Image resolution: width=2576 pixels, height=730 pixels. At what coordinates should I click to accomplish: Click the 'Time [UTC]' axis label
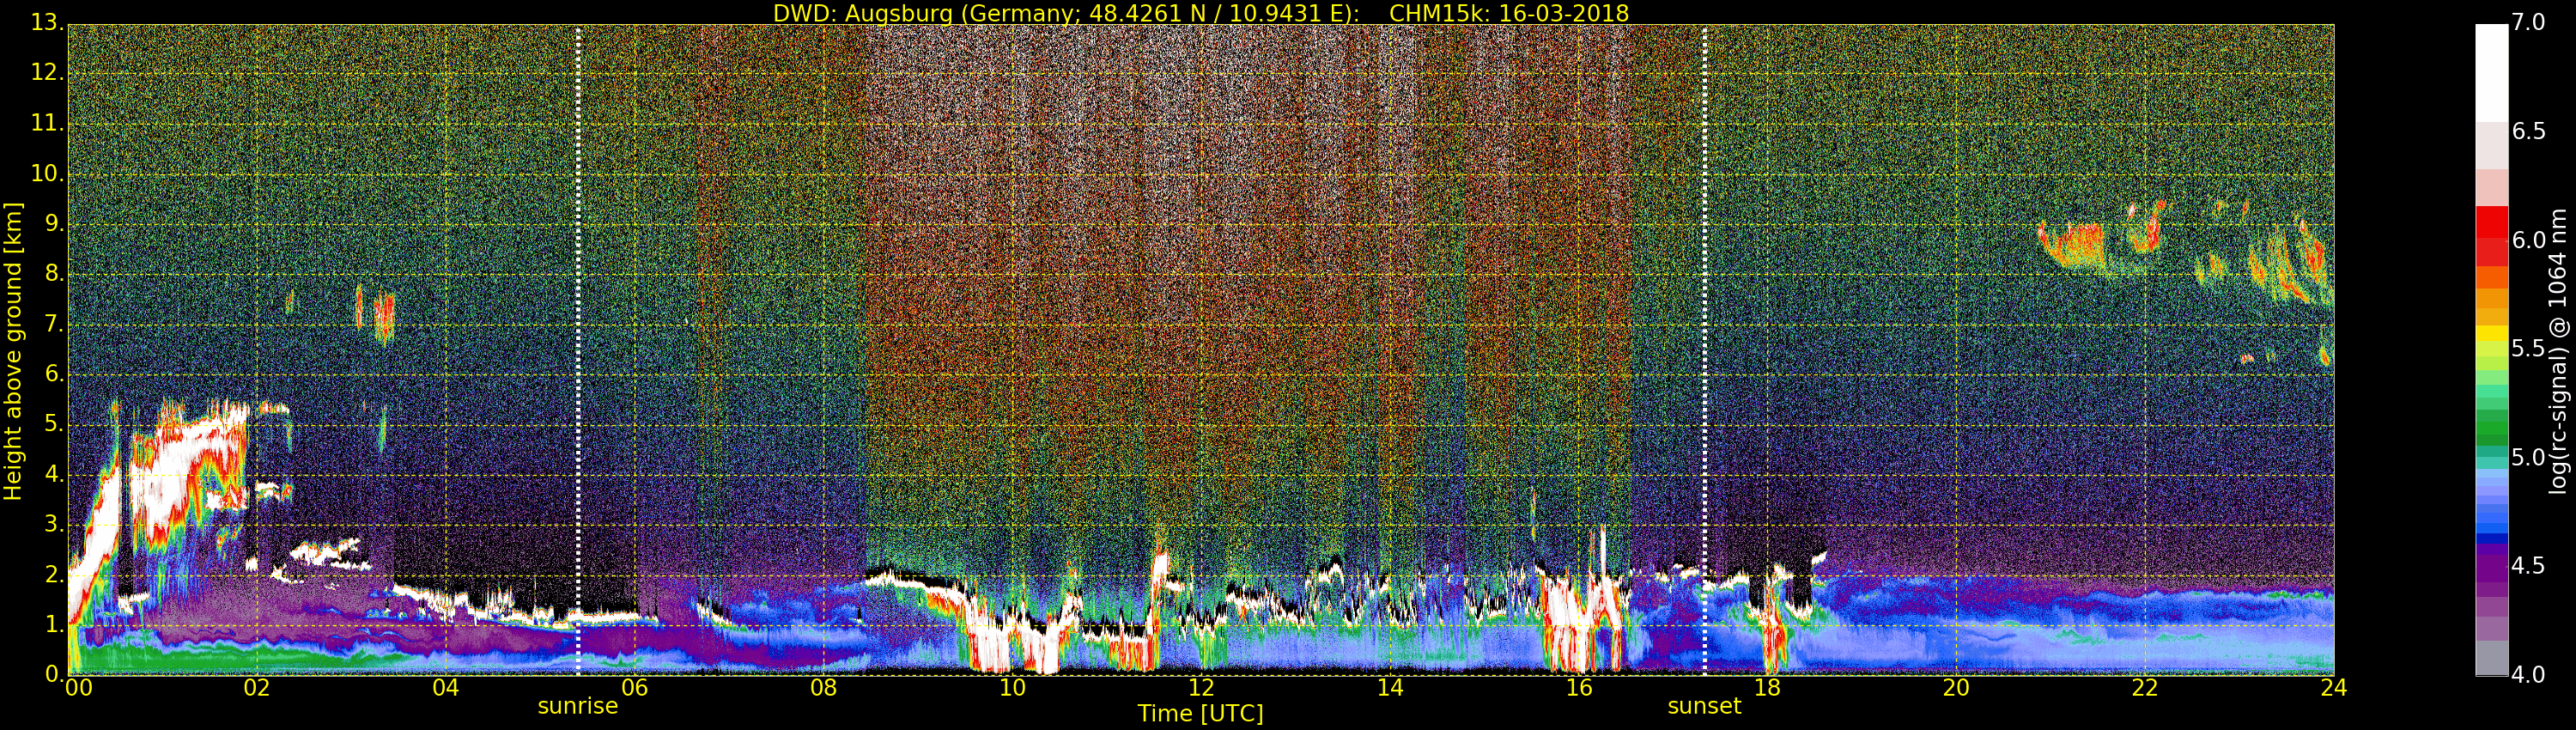(x=1200, y=714)
